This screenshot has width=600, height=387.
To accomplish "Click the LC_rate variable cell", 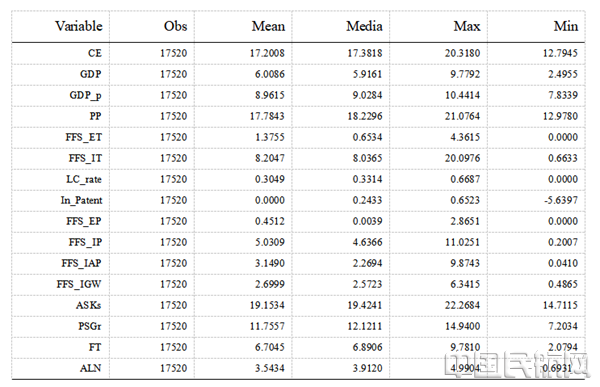I will click(x=84, y=179).
